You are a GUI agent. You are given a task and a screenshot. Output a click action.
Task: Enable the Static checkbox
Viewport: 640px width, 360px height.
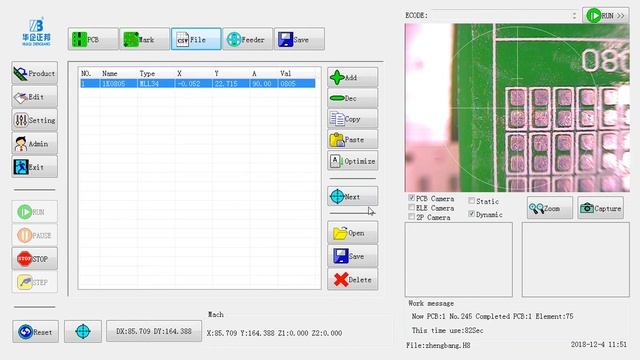pyautogui.click(x=471, y=201)
